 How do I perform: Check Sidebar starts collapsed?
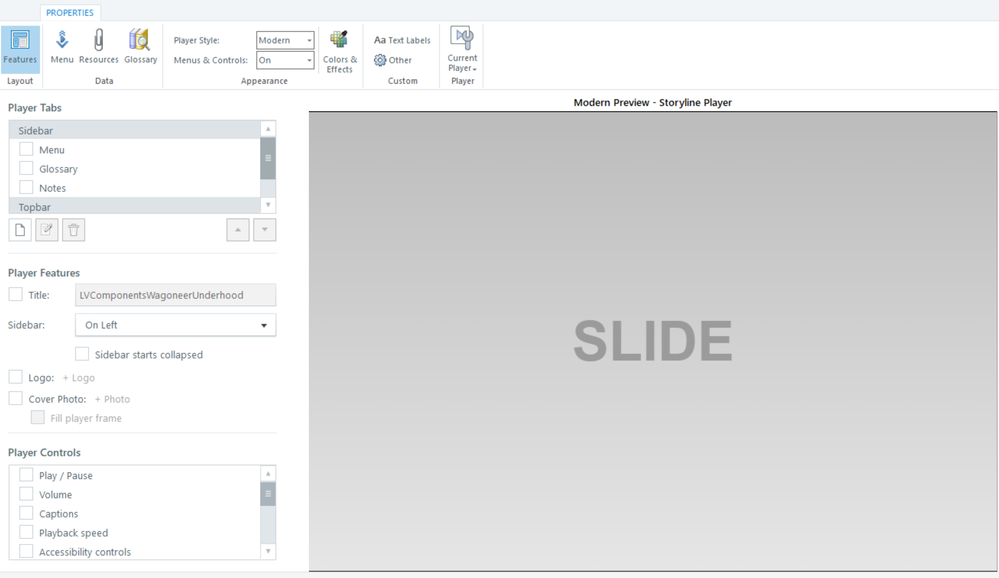[x=82, y=354]
